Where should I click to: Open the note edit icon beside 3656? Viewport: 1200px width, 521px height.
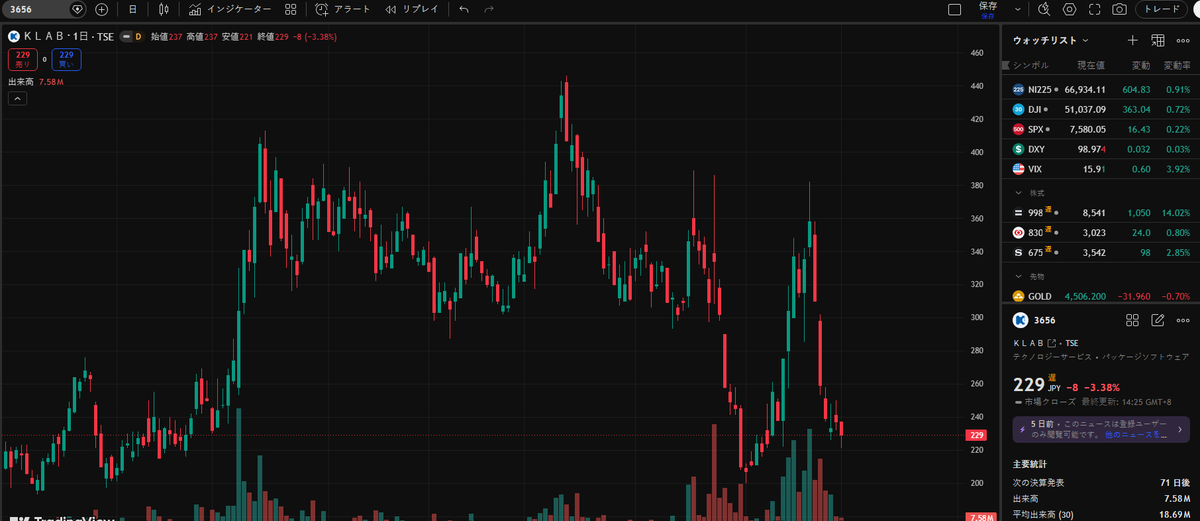tap(1158, 321)
